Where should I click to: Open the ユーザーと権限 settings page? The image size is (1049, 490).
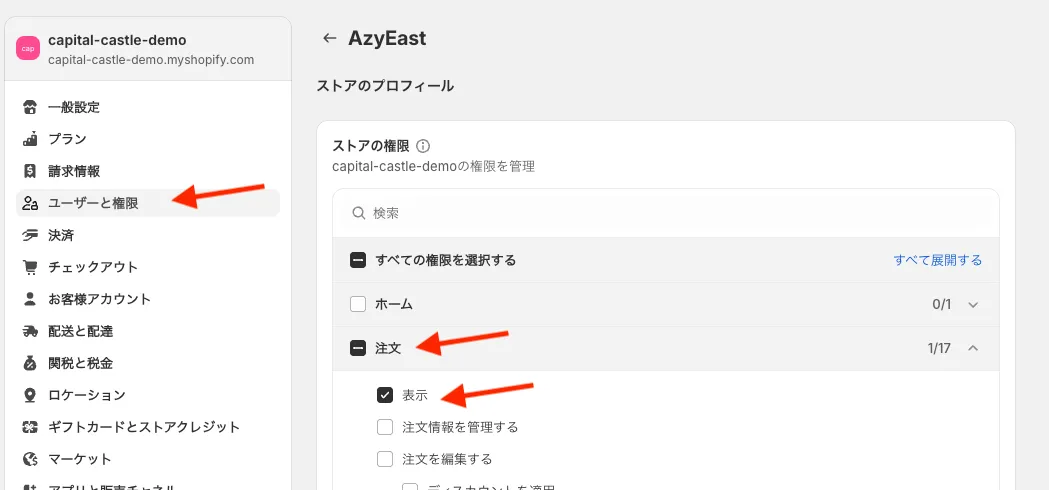point(93,203)
